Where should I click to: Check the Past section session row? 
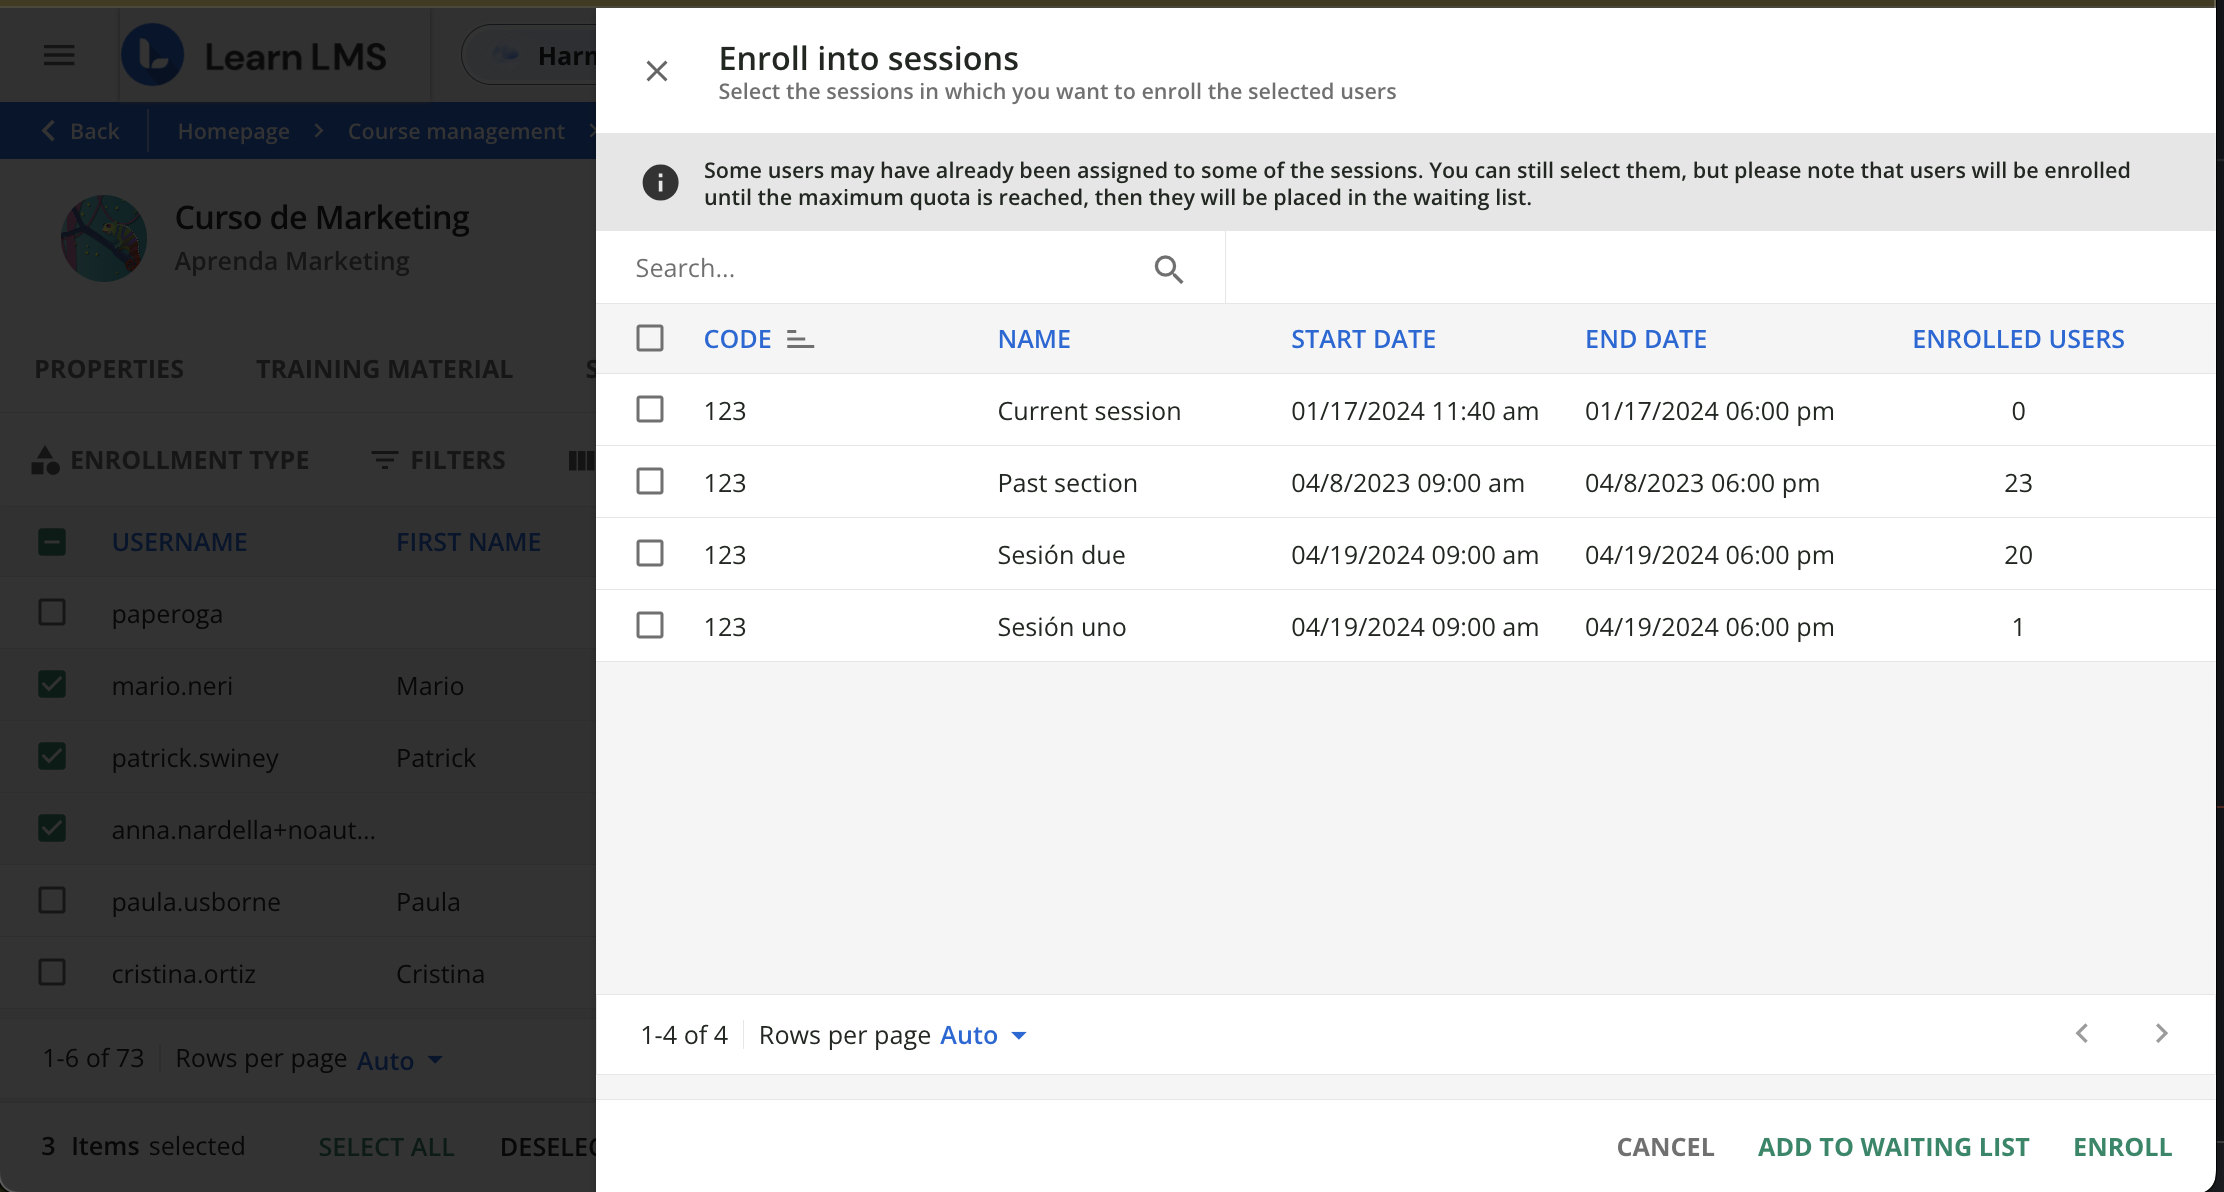point(650,482)
